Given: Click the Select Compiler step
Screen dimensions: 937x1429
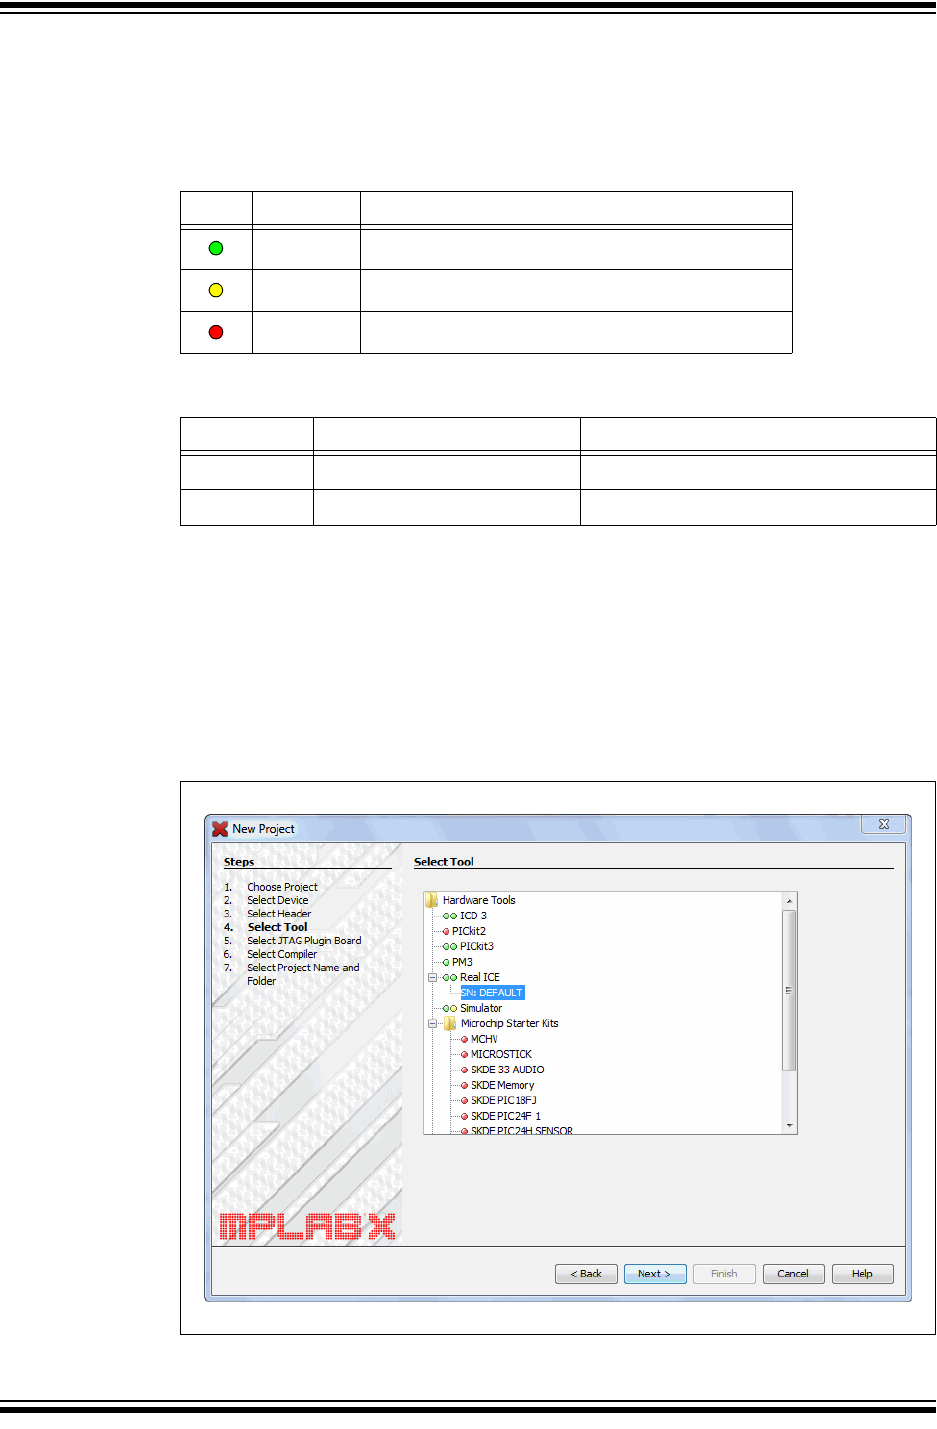Looking at the screenshot, I should point(282,954).
